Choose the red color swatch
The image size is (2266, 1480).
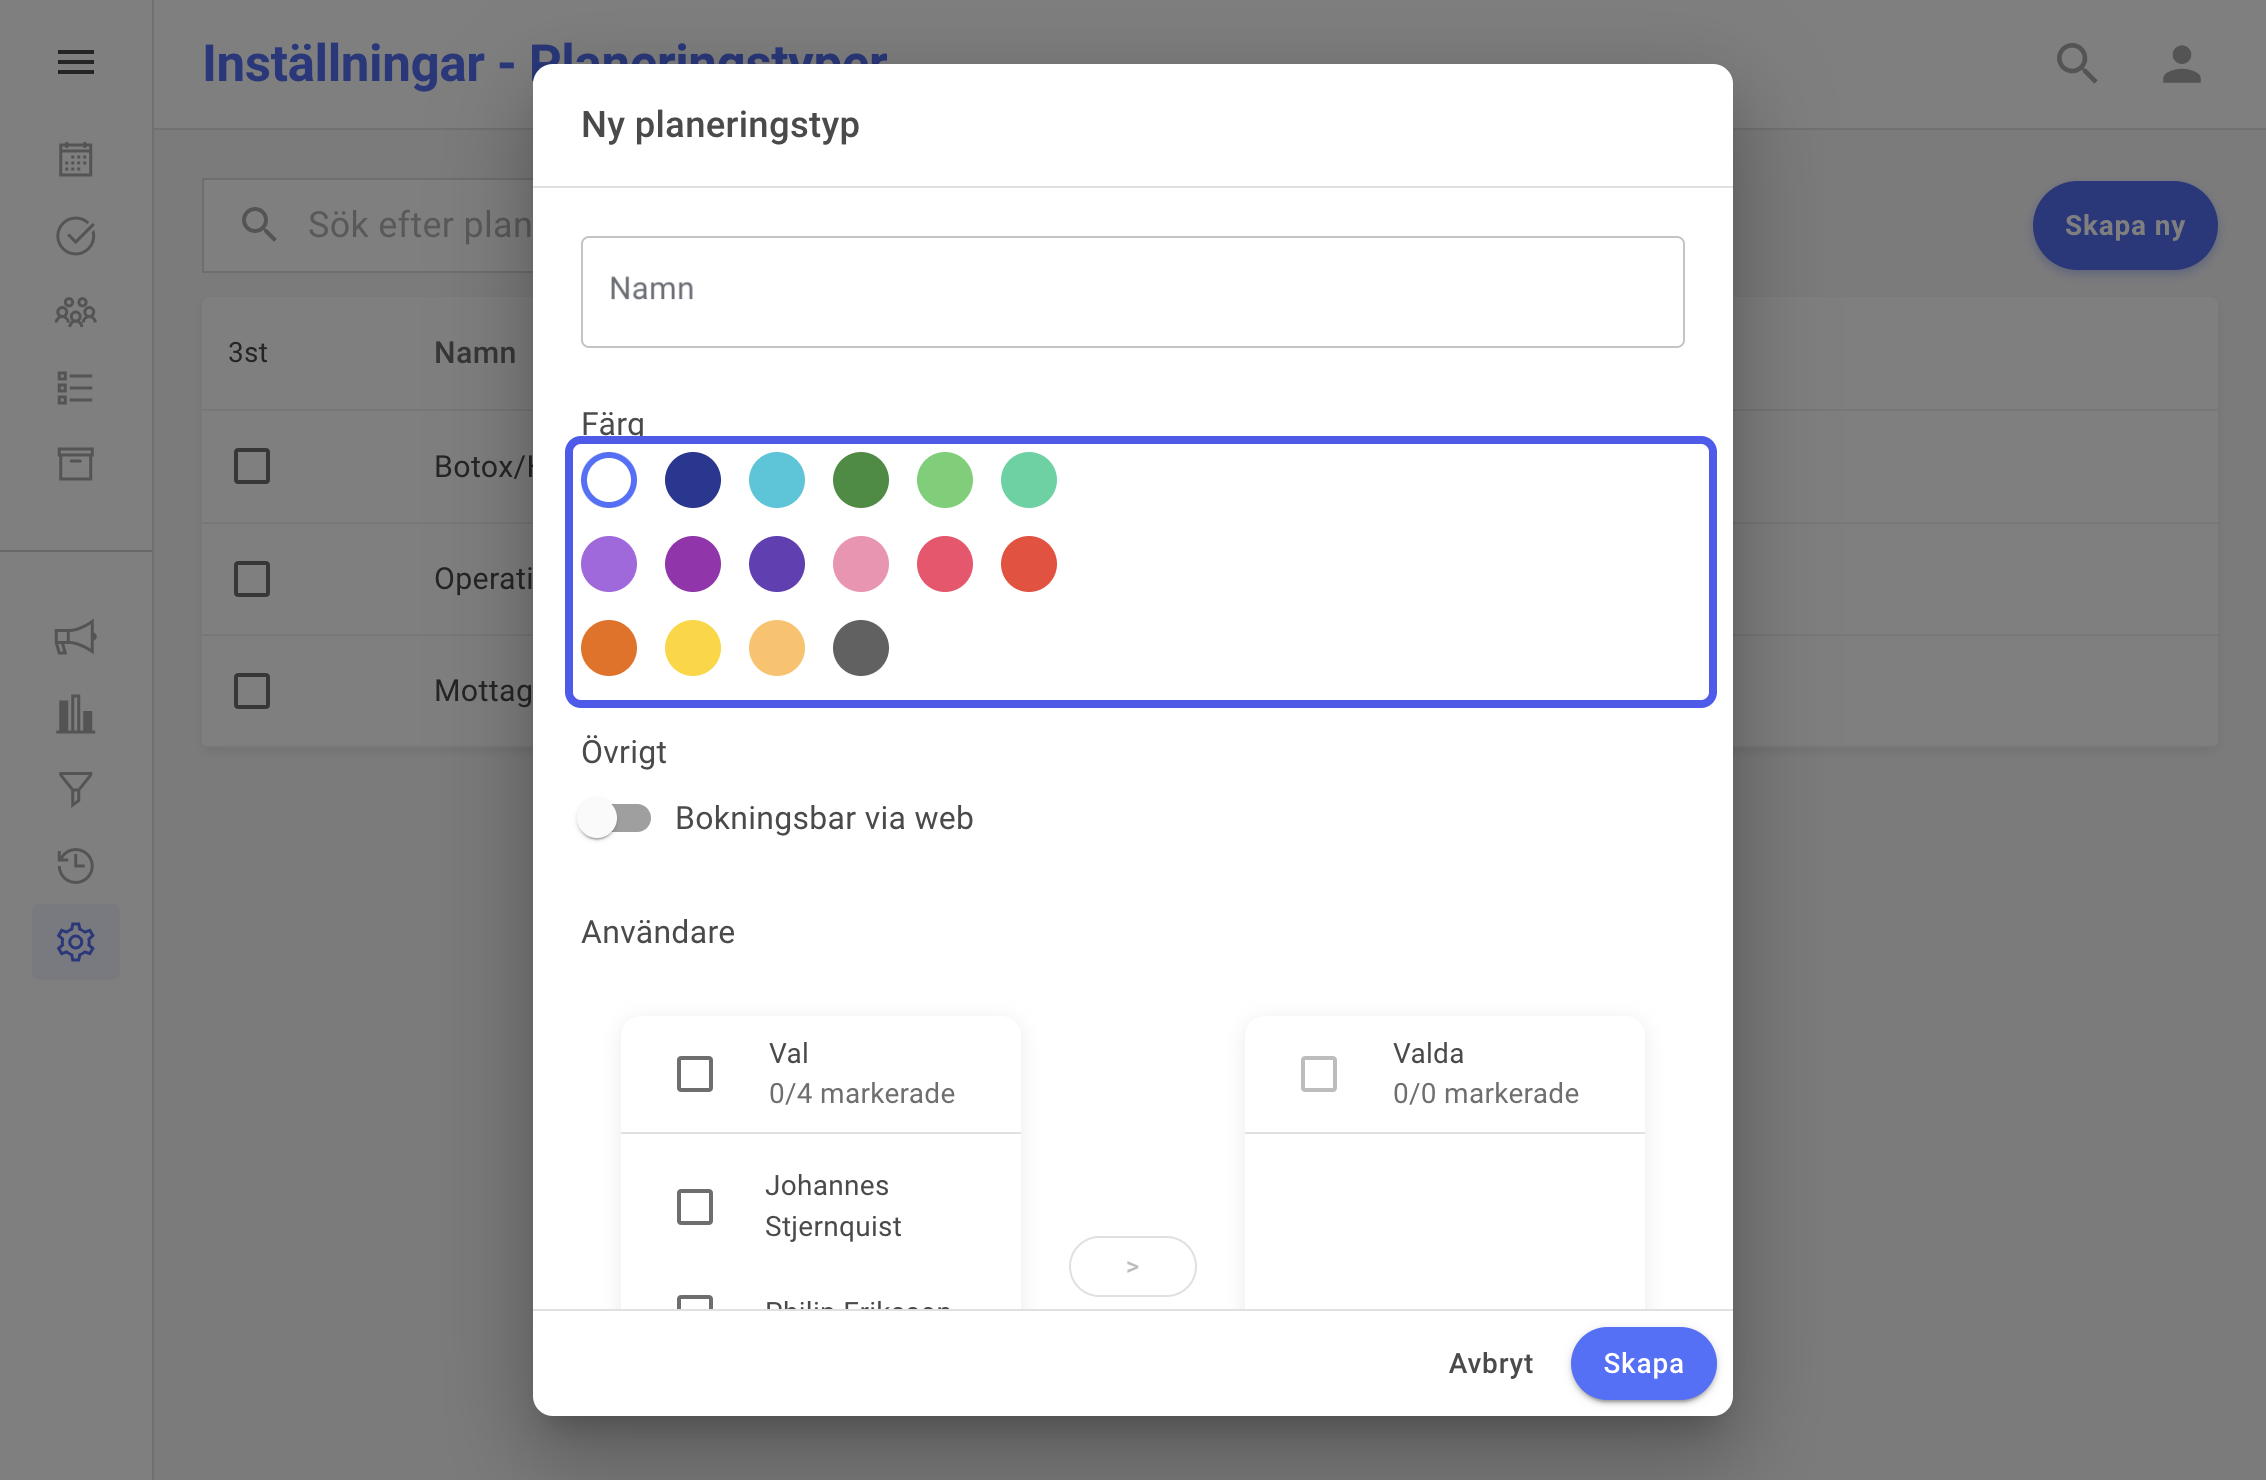(x=1029, y=564)
